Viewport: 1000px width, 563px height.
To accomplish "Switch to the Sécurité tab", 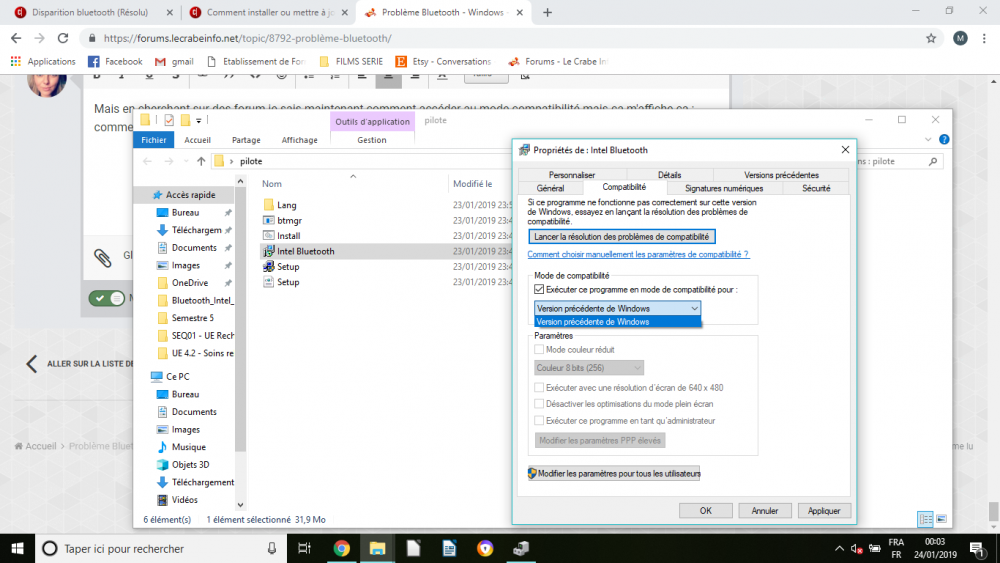I will (815, 188).
